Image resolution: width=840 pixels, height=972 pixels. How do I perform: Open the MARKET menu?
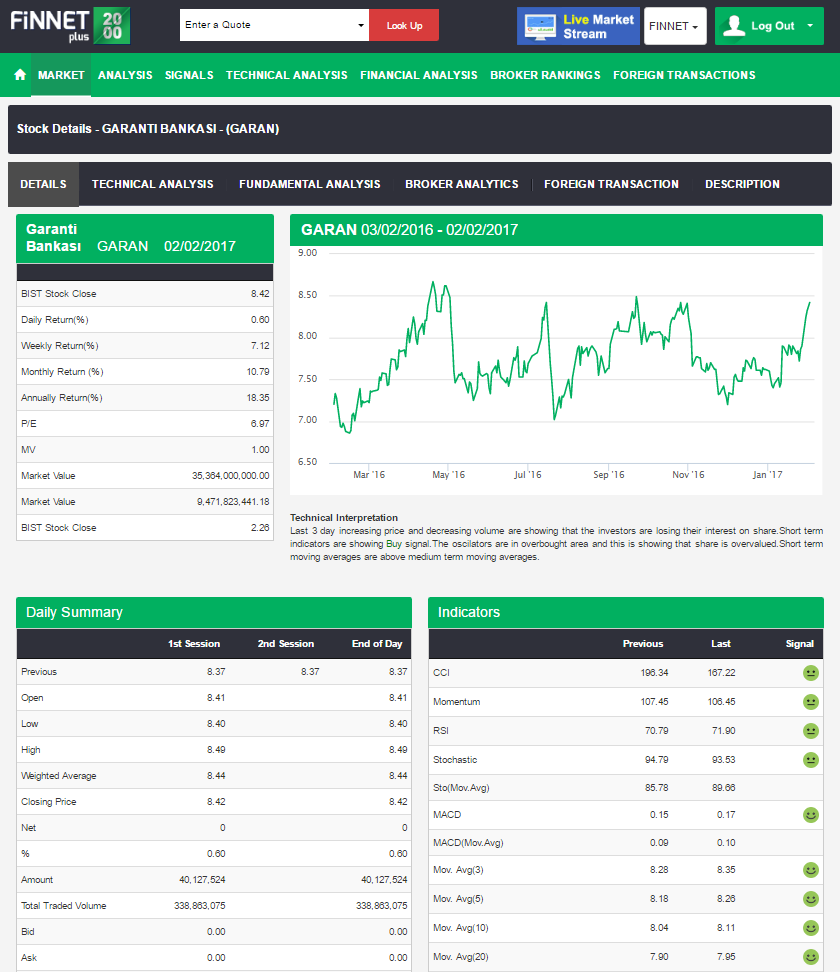pyautogui.click(x=61, y=75)
